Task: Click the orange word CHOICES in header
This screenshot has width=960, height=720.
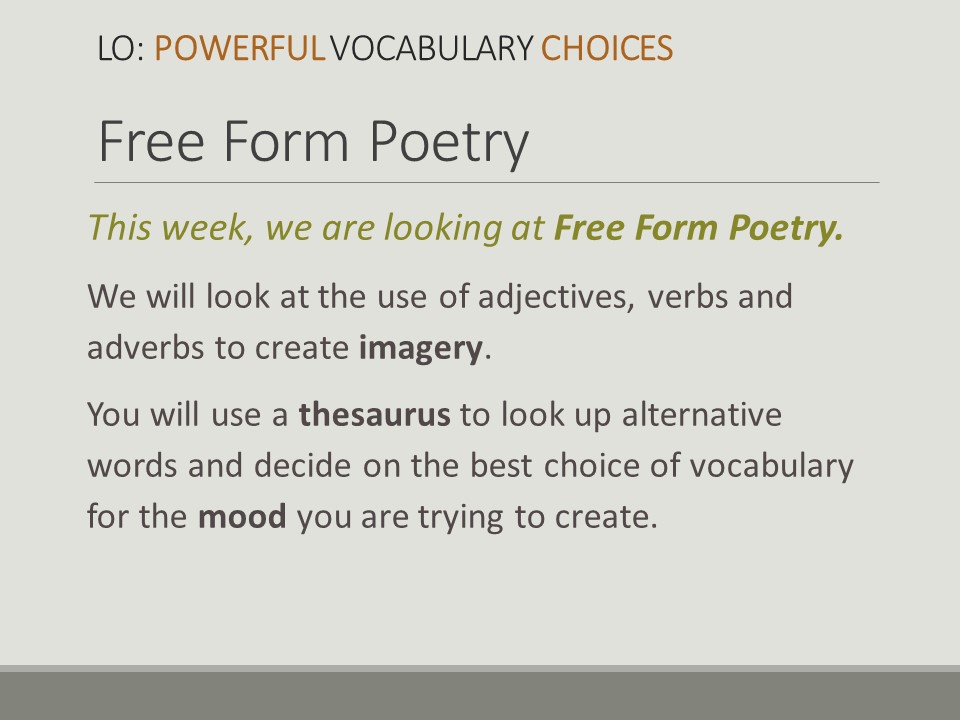Action: point(607,48)
